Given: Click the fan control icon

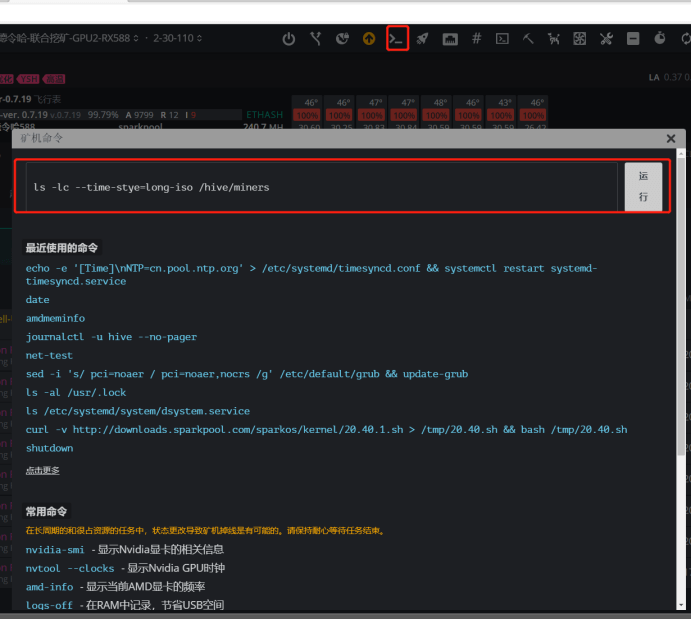Looking at the screenshot, I should (x=579, y=39).
